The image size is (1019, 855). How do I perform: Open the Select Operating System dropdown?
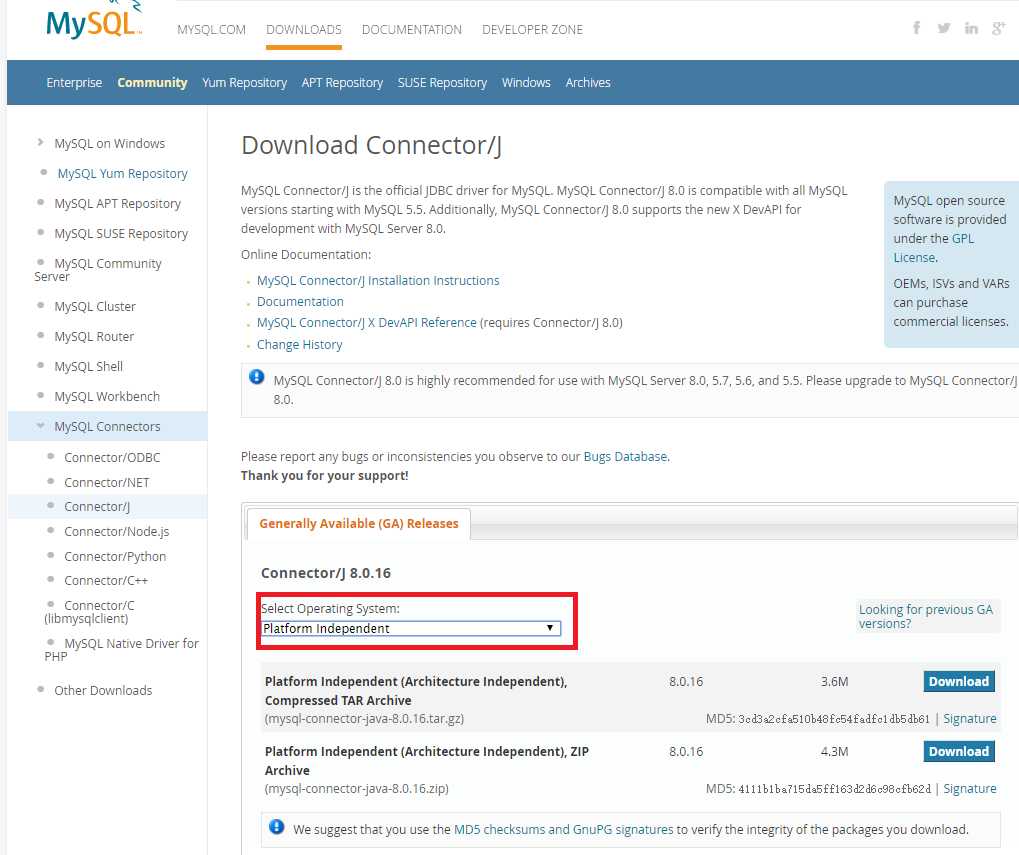click(411, 628)
